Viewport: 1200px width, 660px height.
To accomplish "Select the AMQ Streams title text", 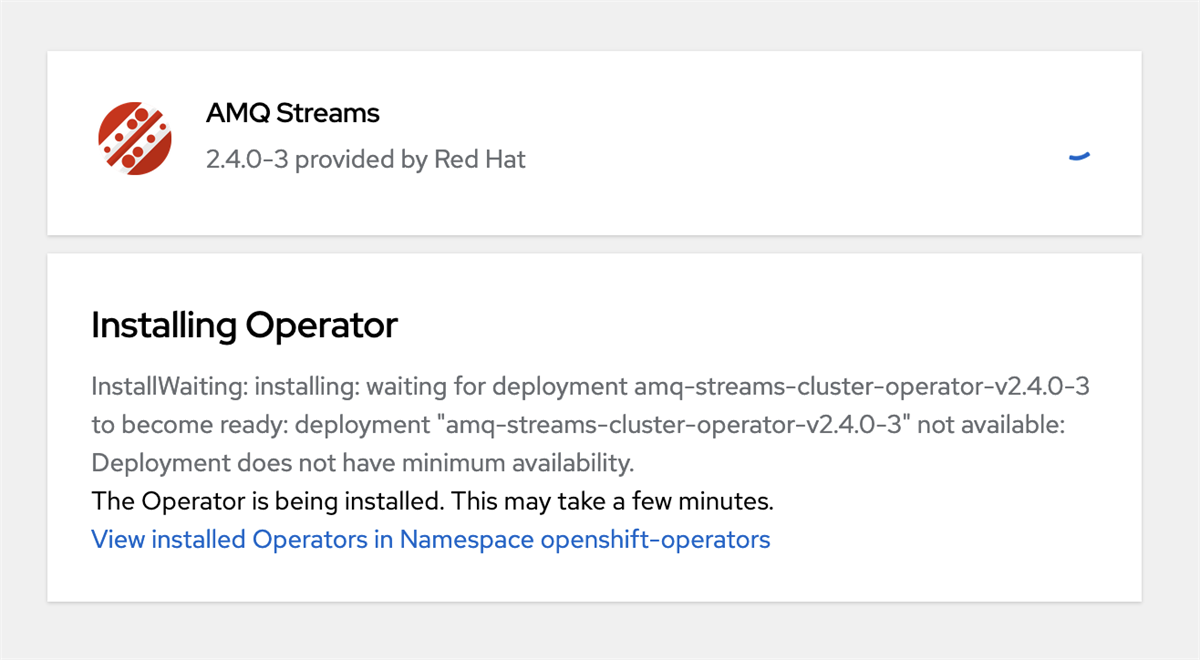I will [292, 113].
